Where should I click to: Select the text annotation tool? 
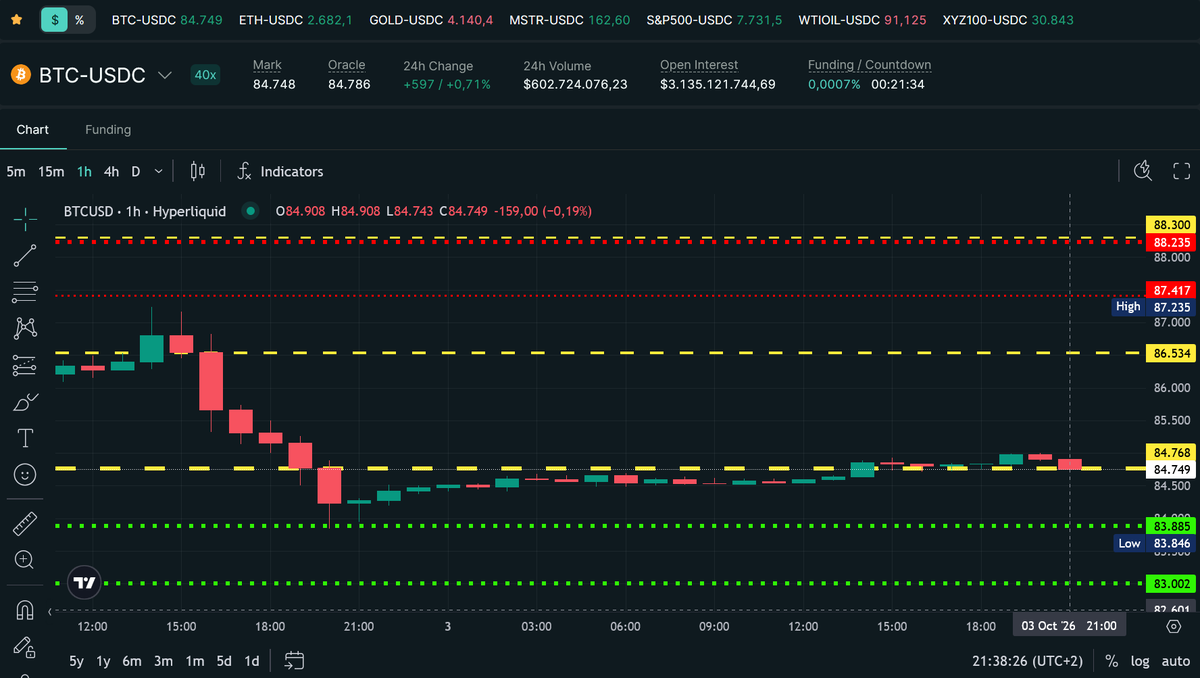click(x=25, y=438)
